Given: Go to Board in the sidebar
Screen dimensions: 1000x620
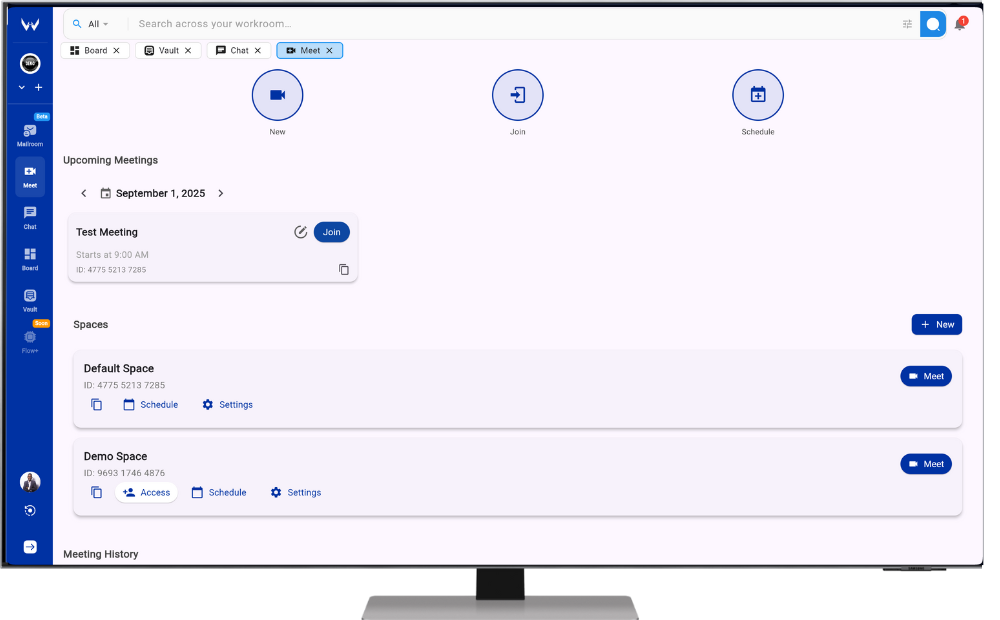Looking at the screenshot, I should (x=30, y=258).
